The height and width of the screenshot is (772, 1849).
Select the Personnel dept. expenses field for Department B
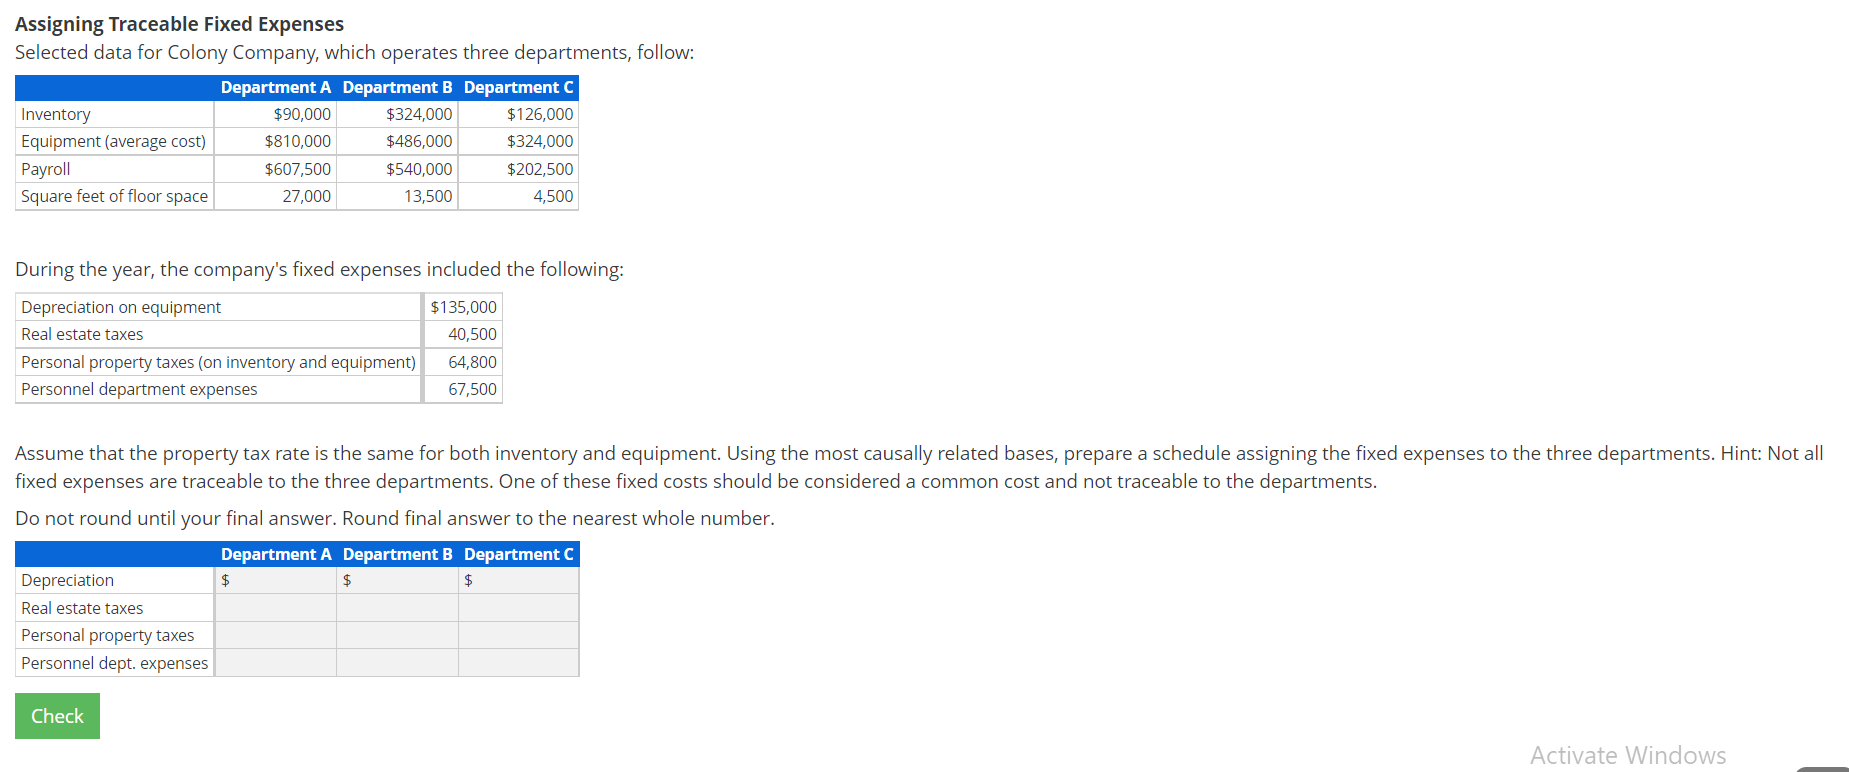(397, 662)
